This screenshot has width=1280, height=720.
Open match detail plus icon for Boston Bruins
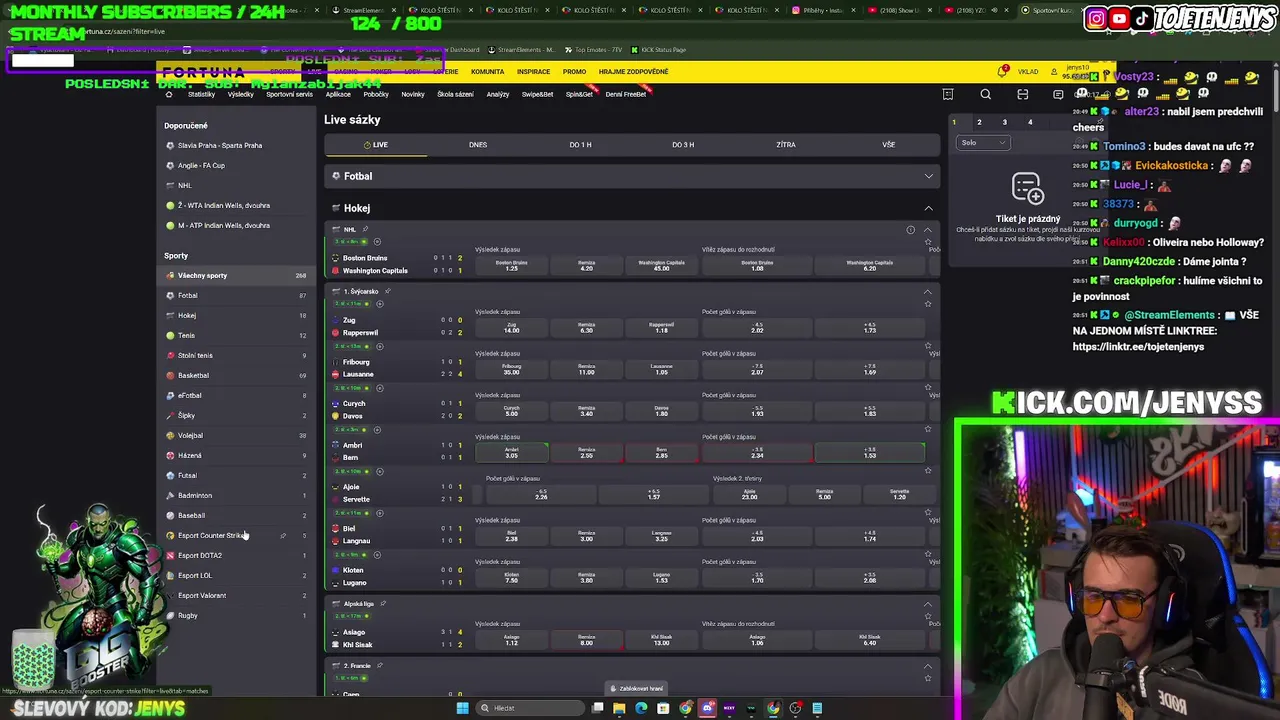pyautogui.click(x=377, y=241)
